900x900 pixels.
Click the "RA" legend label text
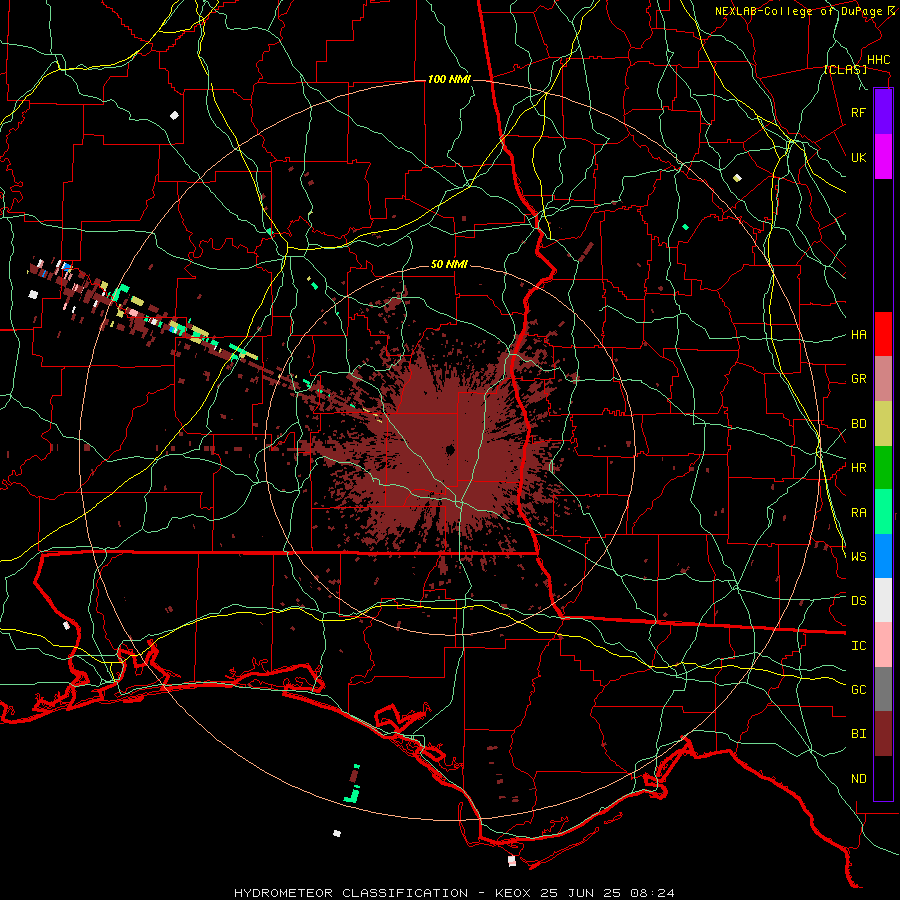tap(858, 513)
